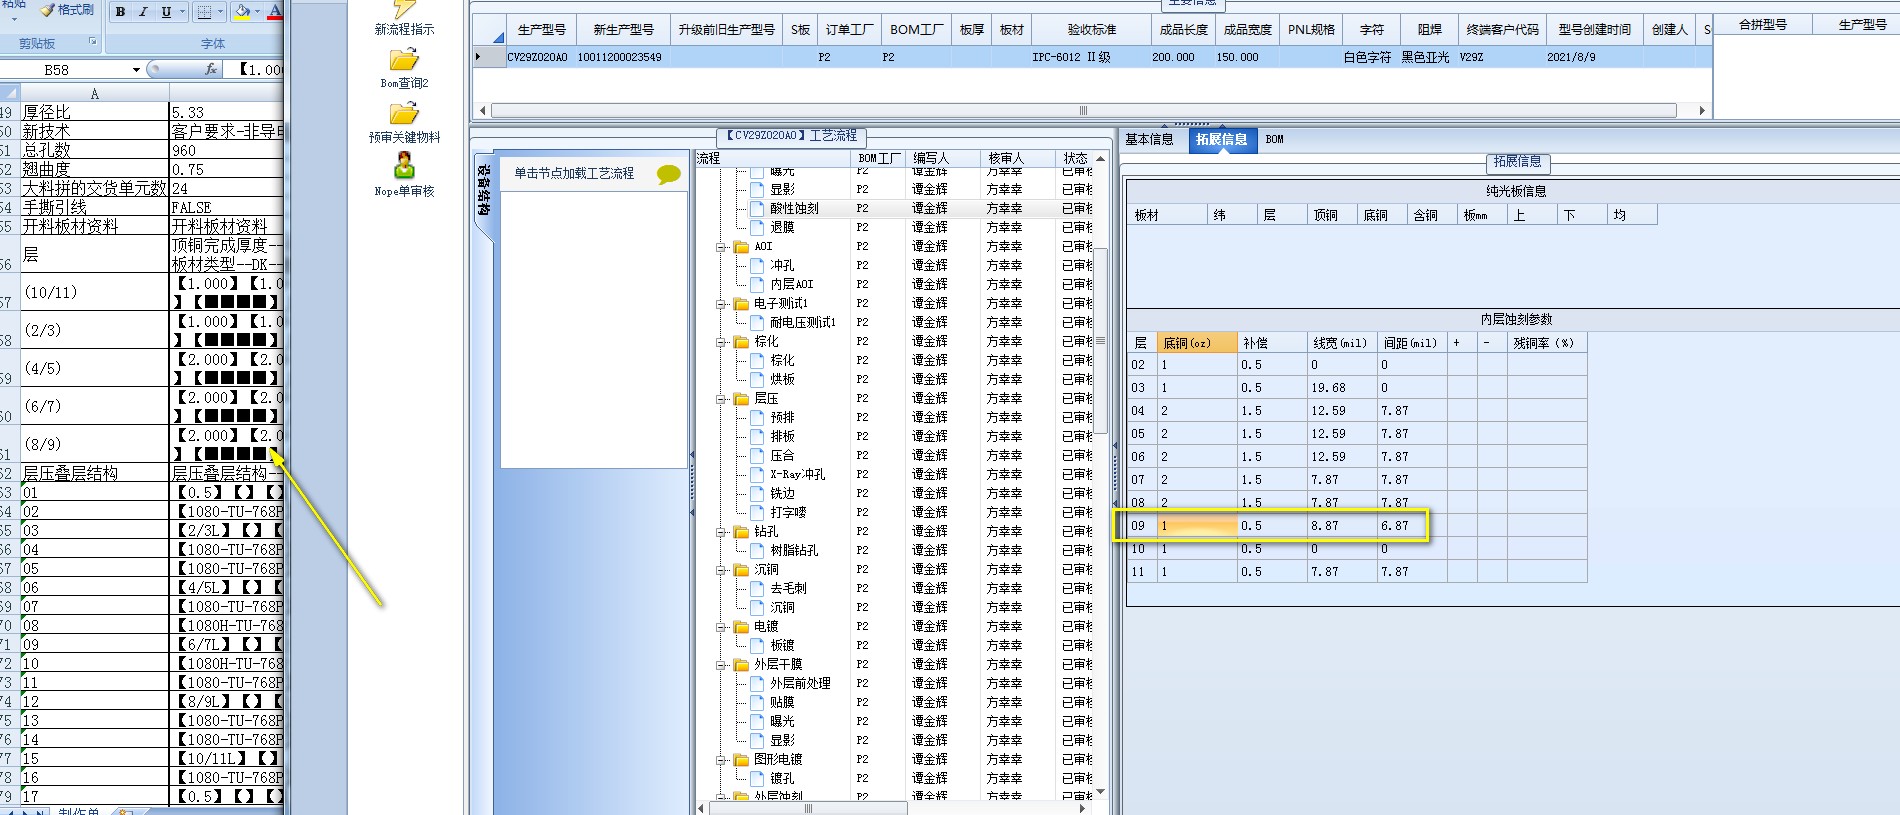
Task: Select the CV29Z020A0 production model row
Action: (x=1090, y=58)
